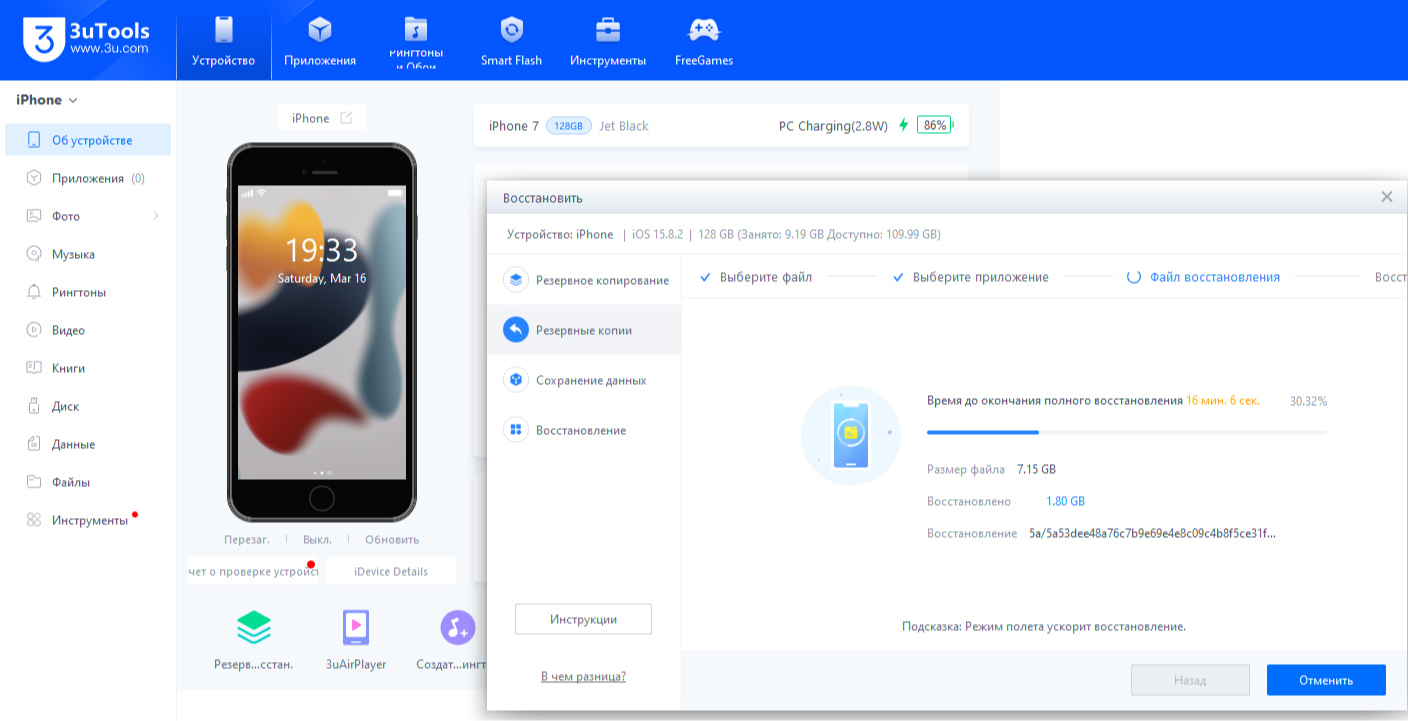Click the Выберите файл step

coord(756,277)
